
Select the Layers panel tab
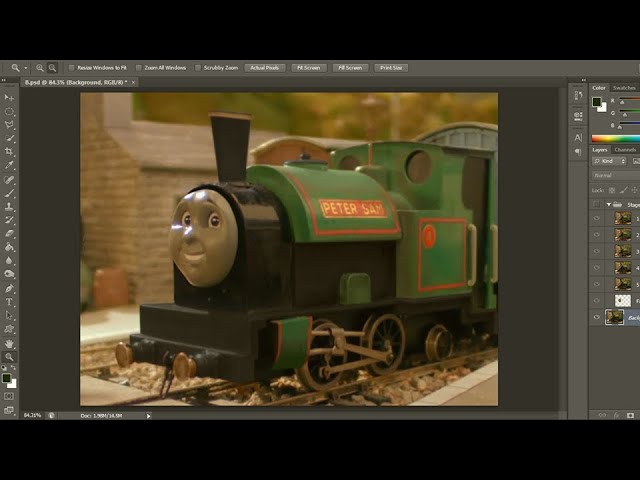(x=600, y=150)
